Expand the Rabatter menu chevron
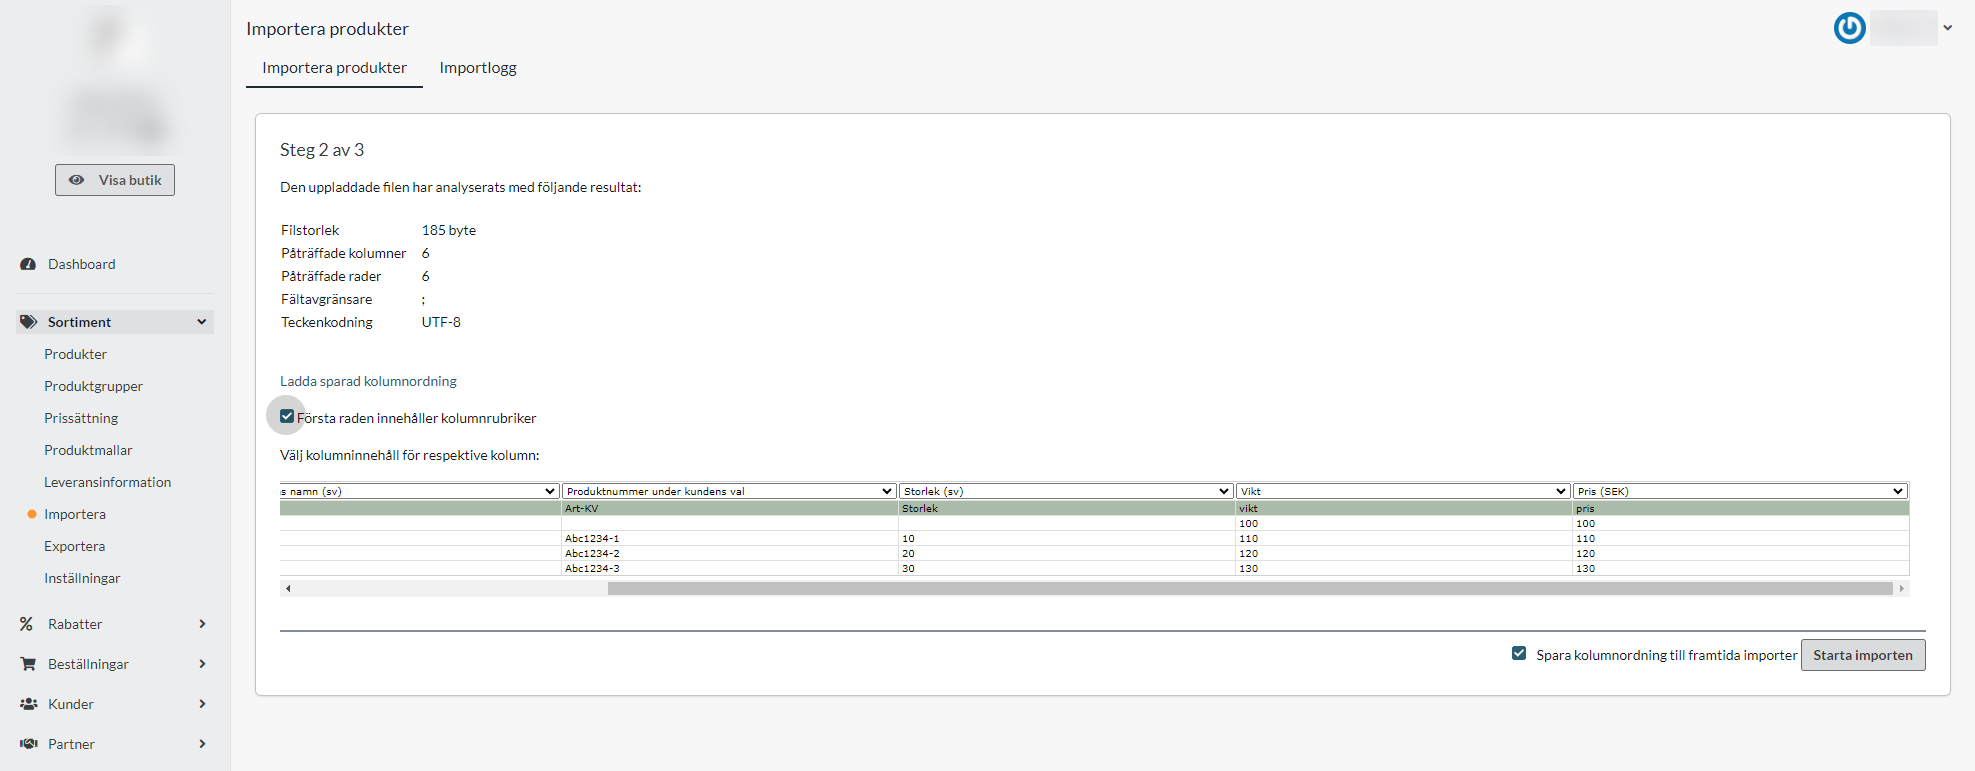 pyautogui.click(x=202, y=624)
